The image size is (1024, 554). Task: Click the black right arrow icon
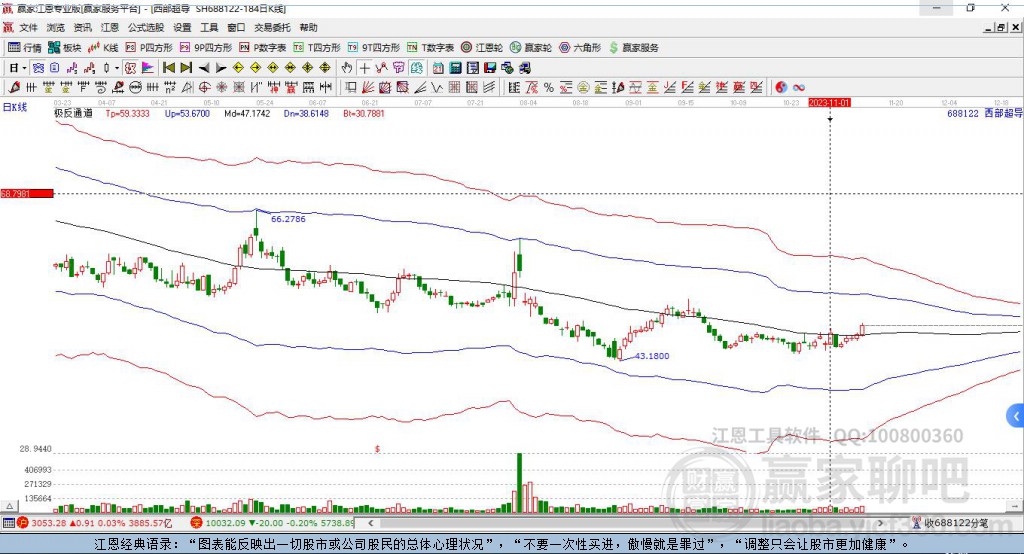click(221, 68)
